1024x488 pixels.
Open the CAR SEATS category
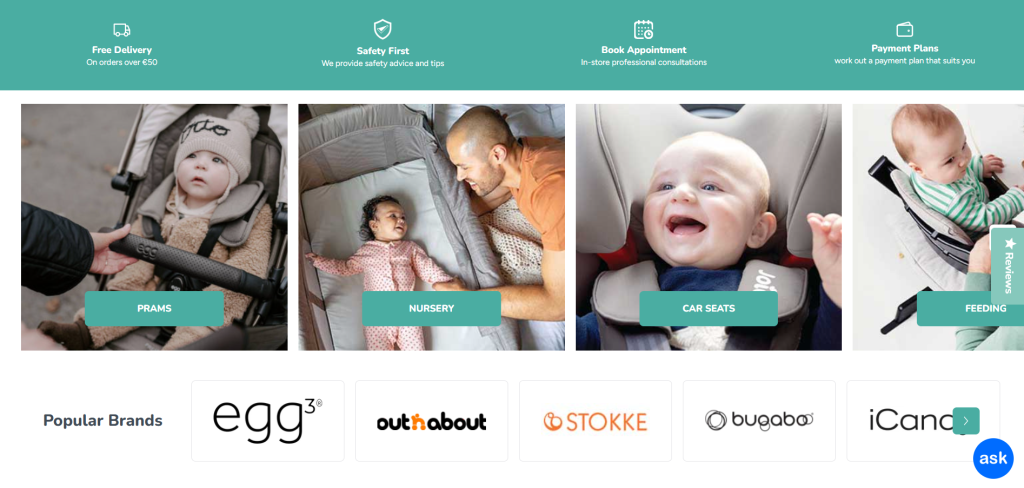pos(709,308)
